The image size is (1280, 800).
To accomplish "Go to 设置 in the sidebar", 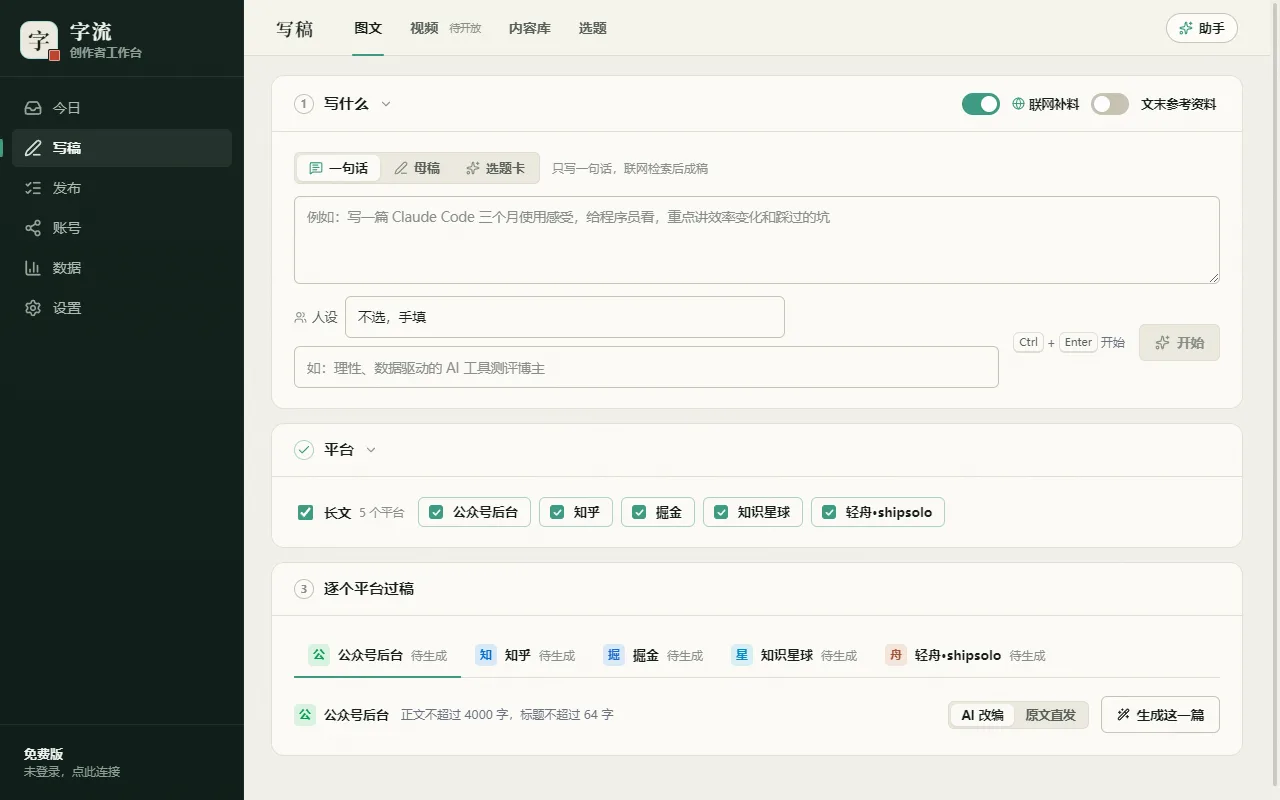I will (122, 308).
